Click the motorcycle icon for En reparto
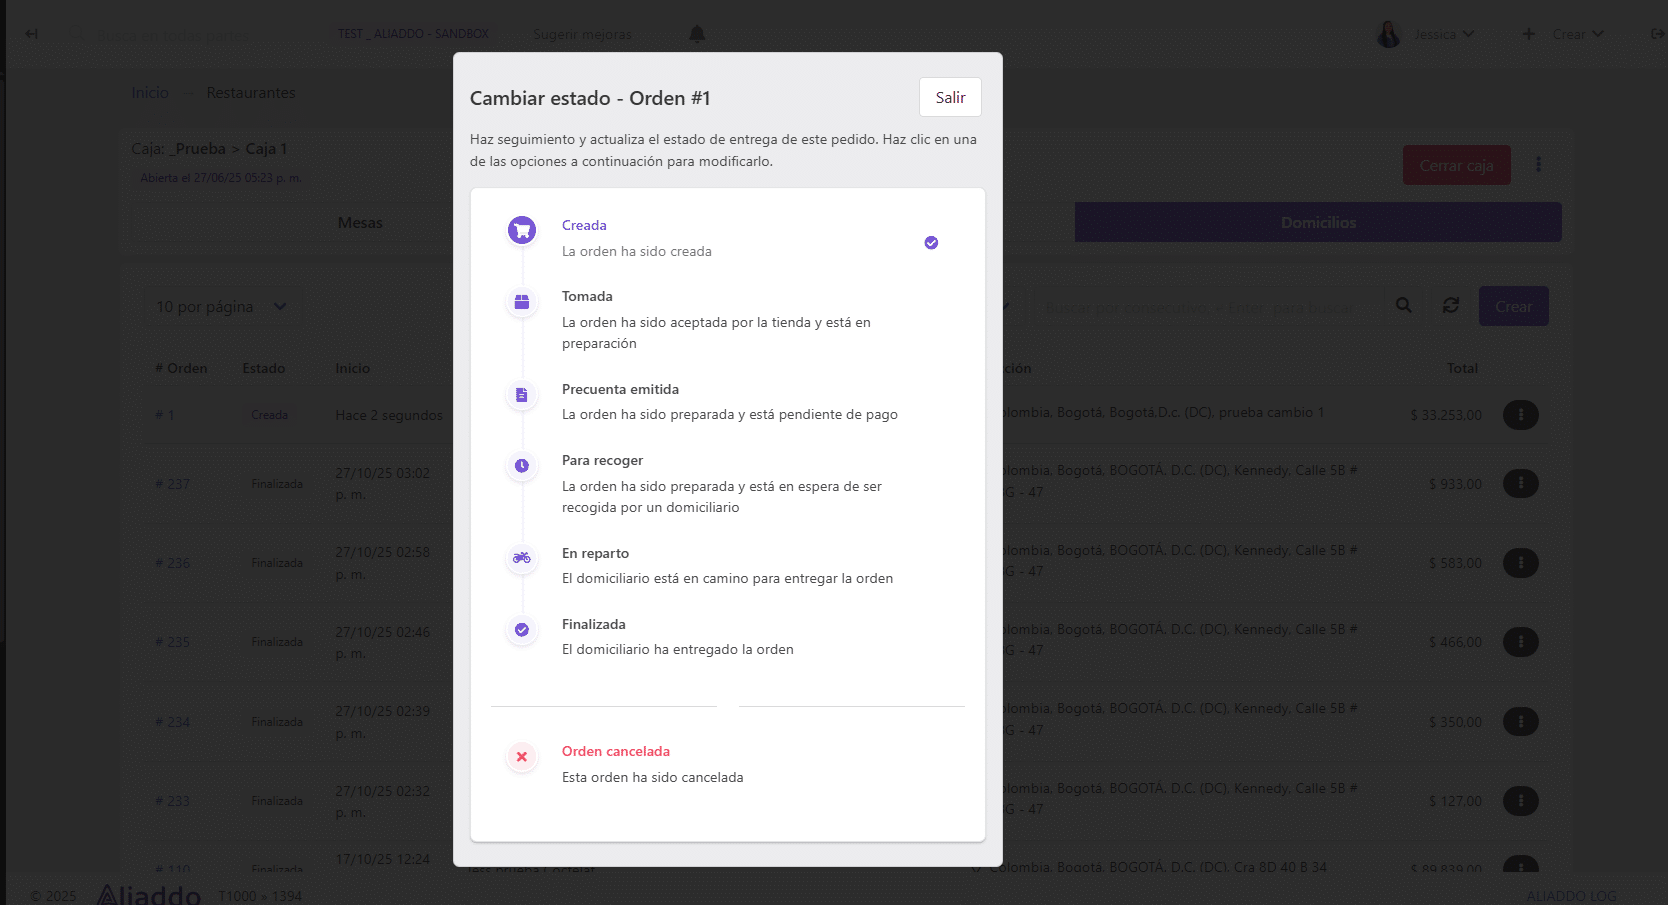Viewport: 1668px width, 905px height. point(521,558)
